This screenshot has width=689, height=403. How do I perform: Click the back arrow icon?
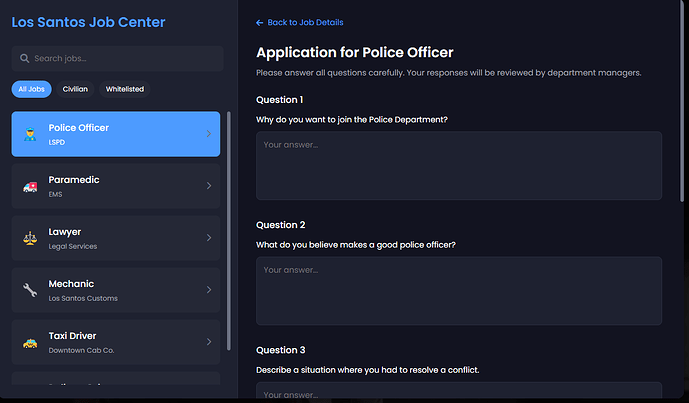[260, 23]
